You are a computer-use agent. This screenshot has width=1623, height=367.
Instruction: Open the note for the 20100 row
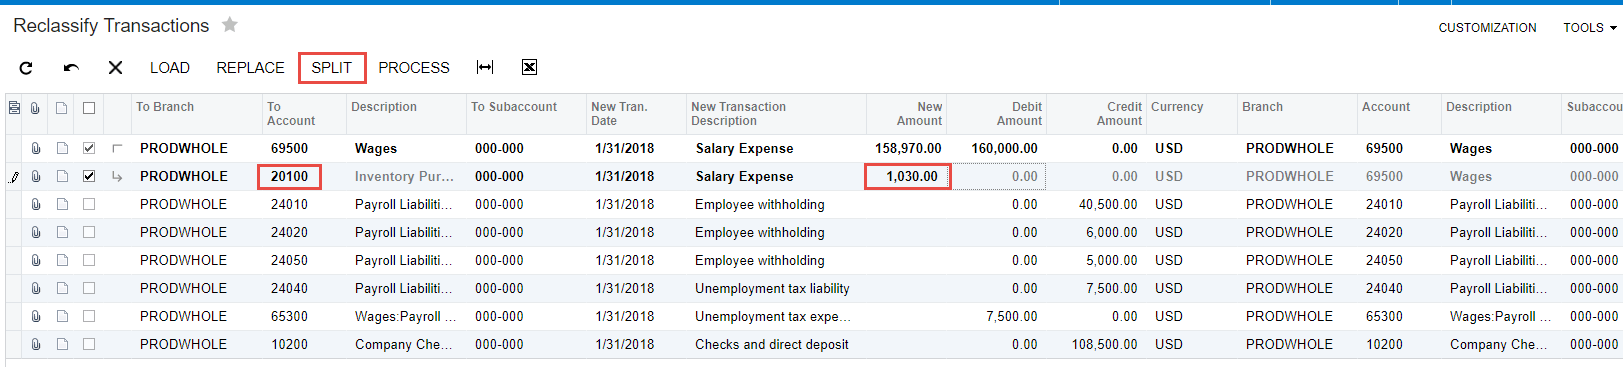click(x=62, y=176)
